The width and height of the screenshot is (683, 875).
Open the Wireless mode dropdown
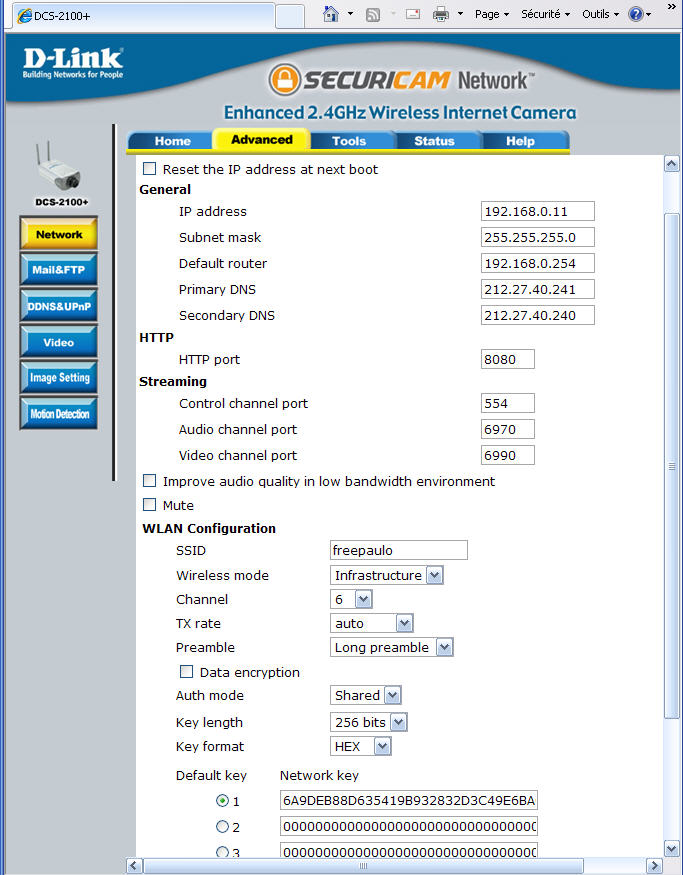pos(387,575)
